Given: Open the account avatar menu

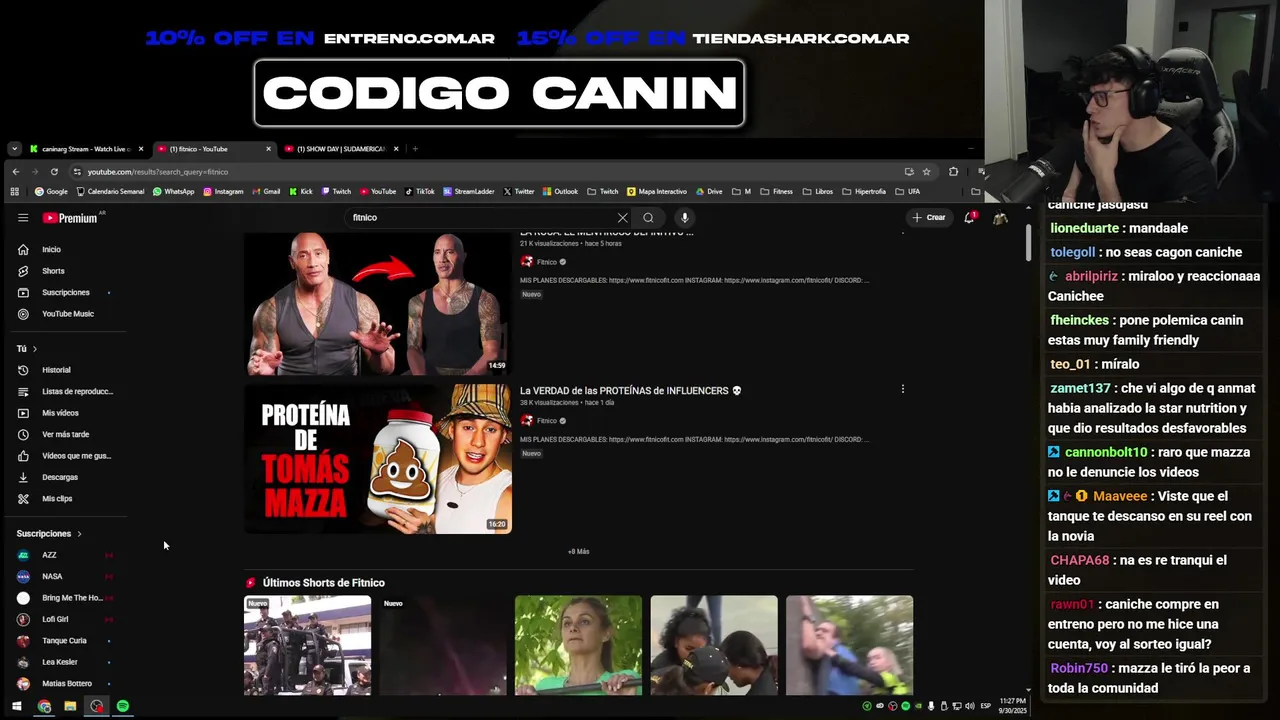Looking at the screenshot, I should tap(999, 217).
